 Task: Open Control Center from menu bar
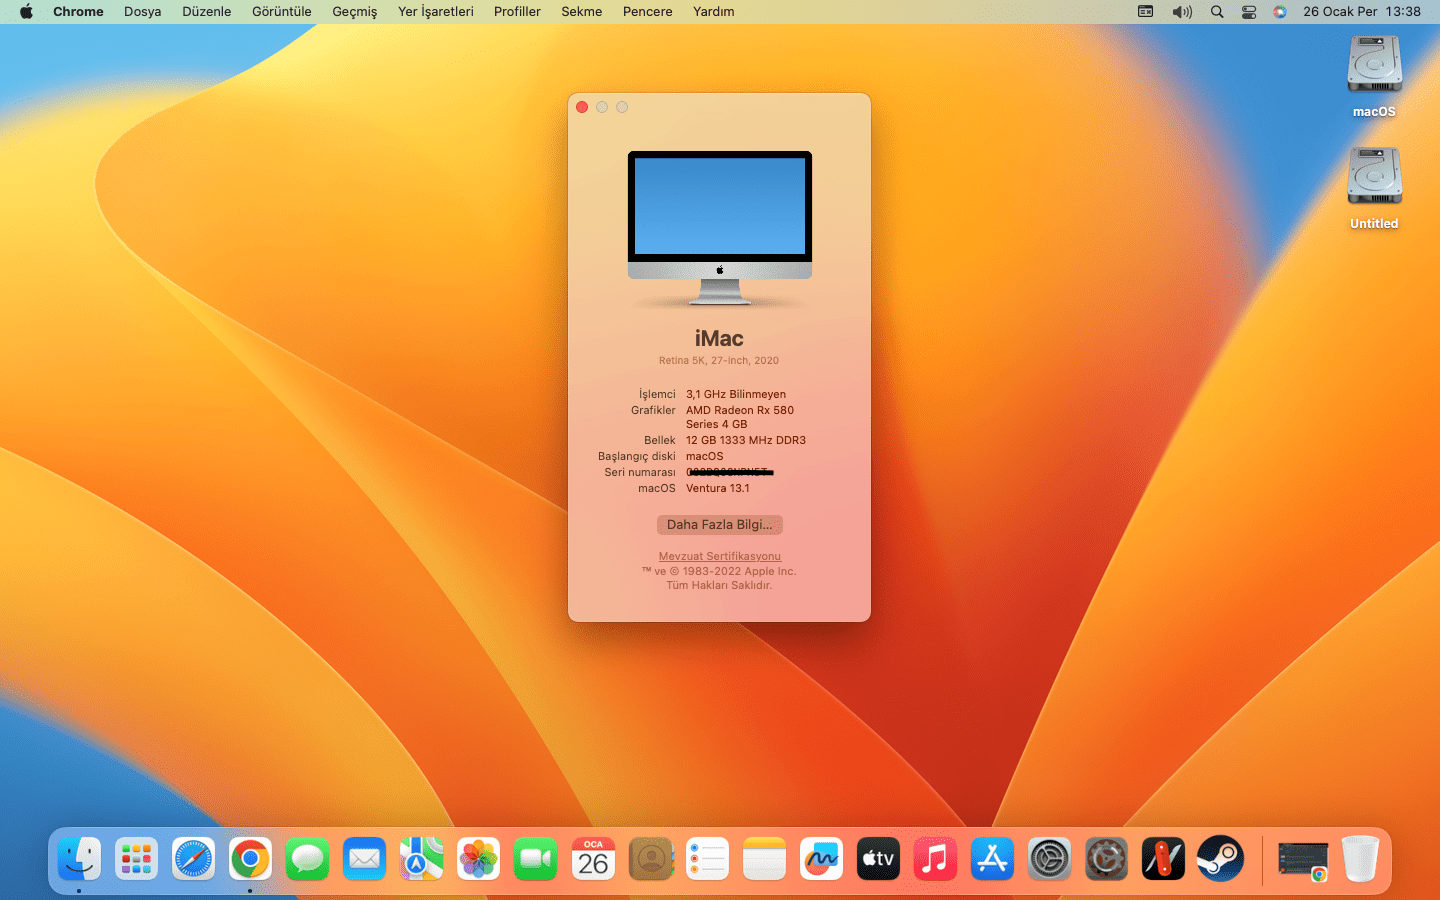(x=1249, y=12)
